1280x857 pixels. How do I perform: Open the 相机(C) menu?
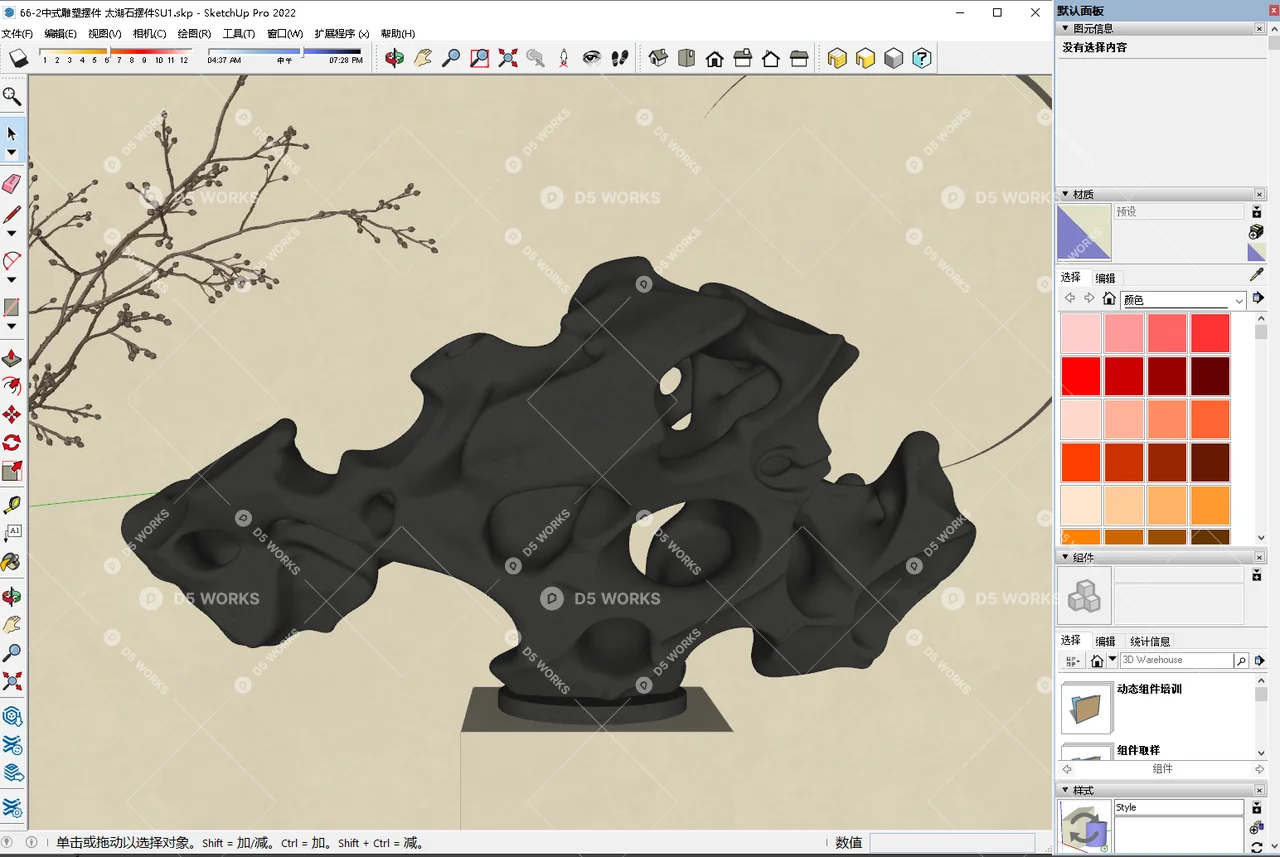(150, 33)
